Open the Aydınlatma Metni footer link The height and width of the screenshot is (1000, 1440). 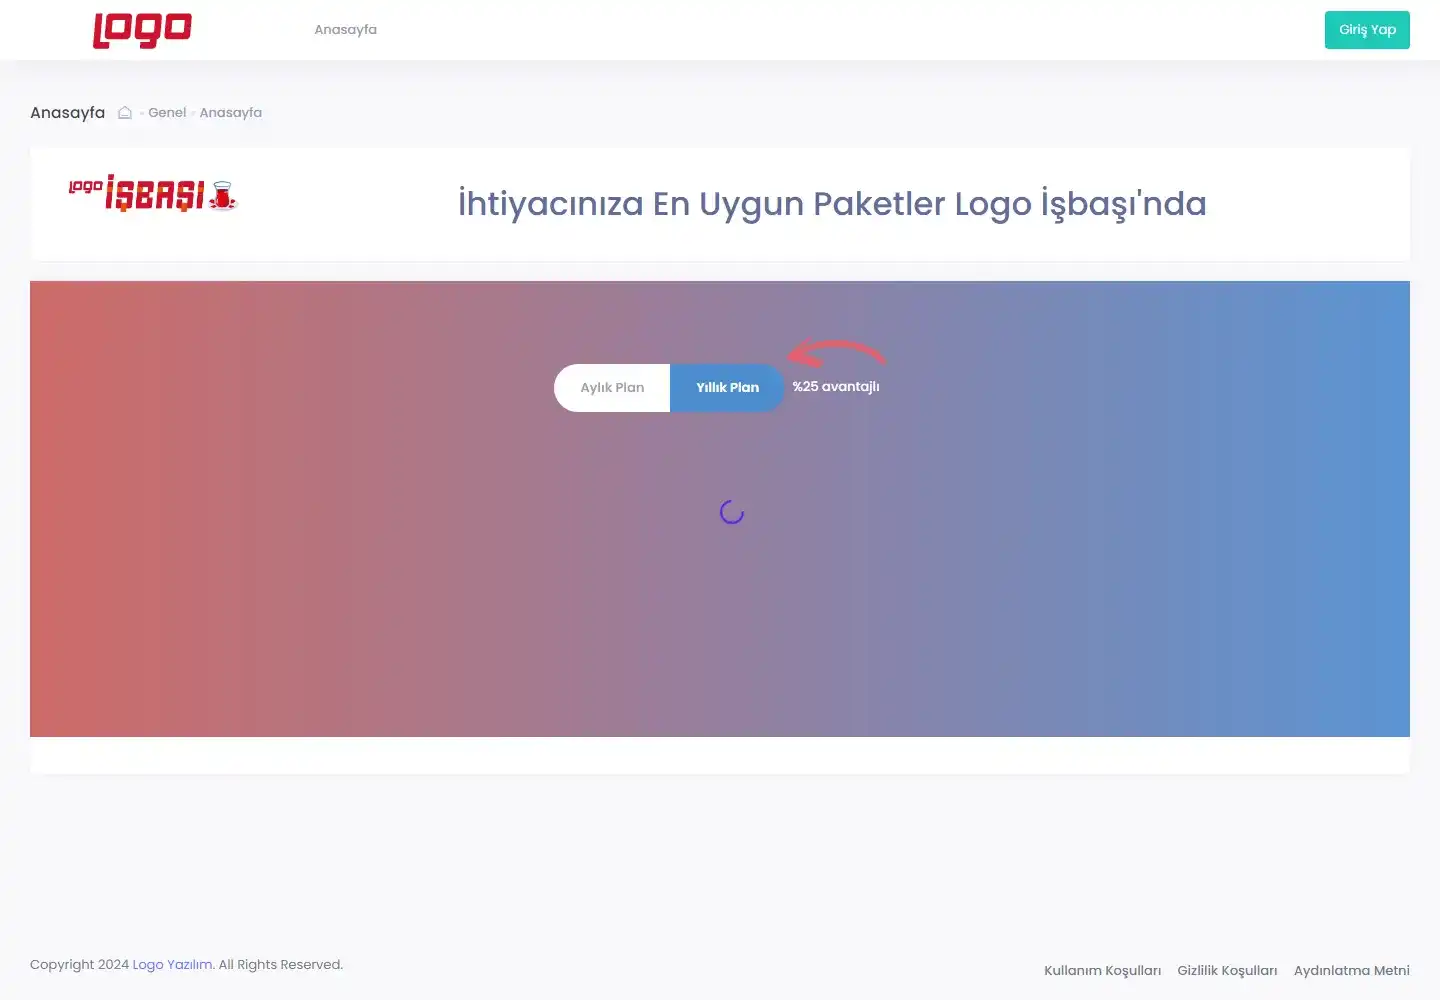click(1352, 971)
